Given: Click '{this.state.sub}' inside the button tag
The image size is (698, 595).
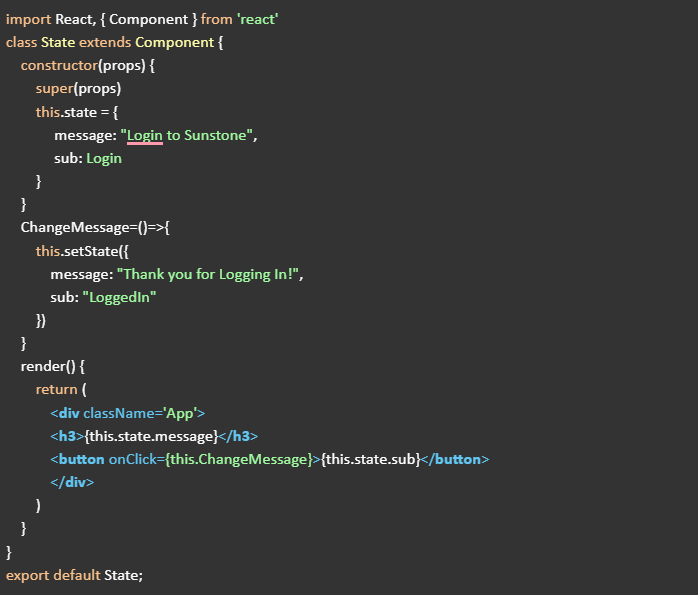Looking at the screenshot, I should [x=370, y=459].
